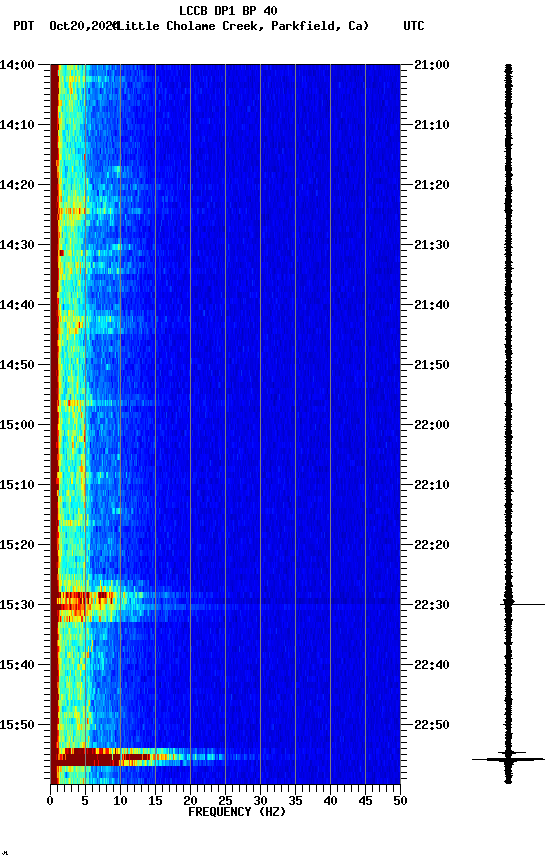The image size is (552, 864).
Task: Click the '35' frequency axis tick label
Action: (295, 801)
